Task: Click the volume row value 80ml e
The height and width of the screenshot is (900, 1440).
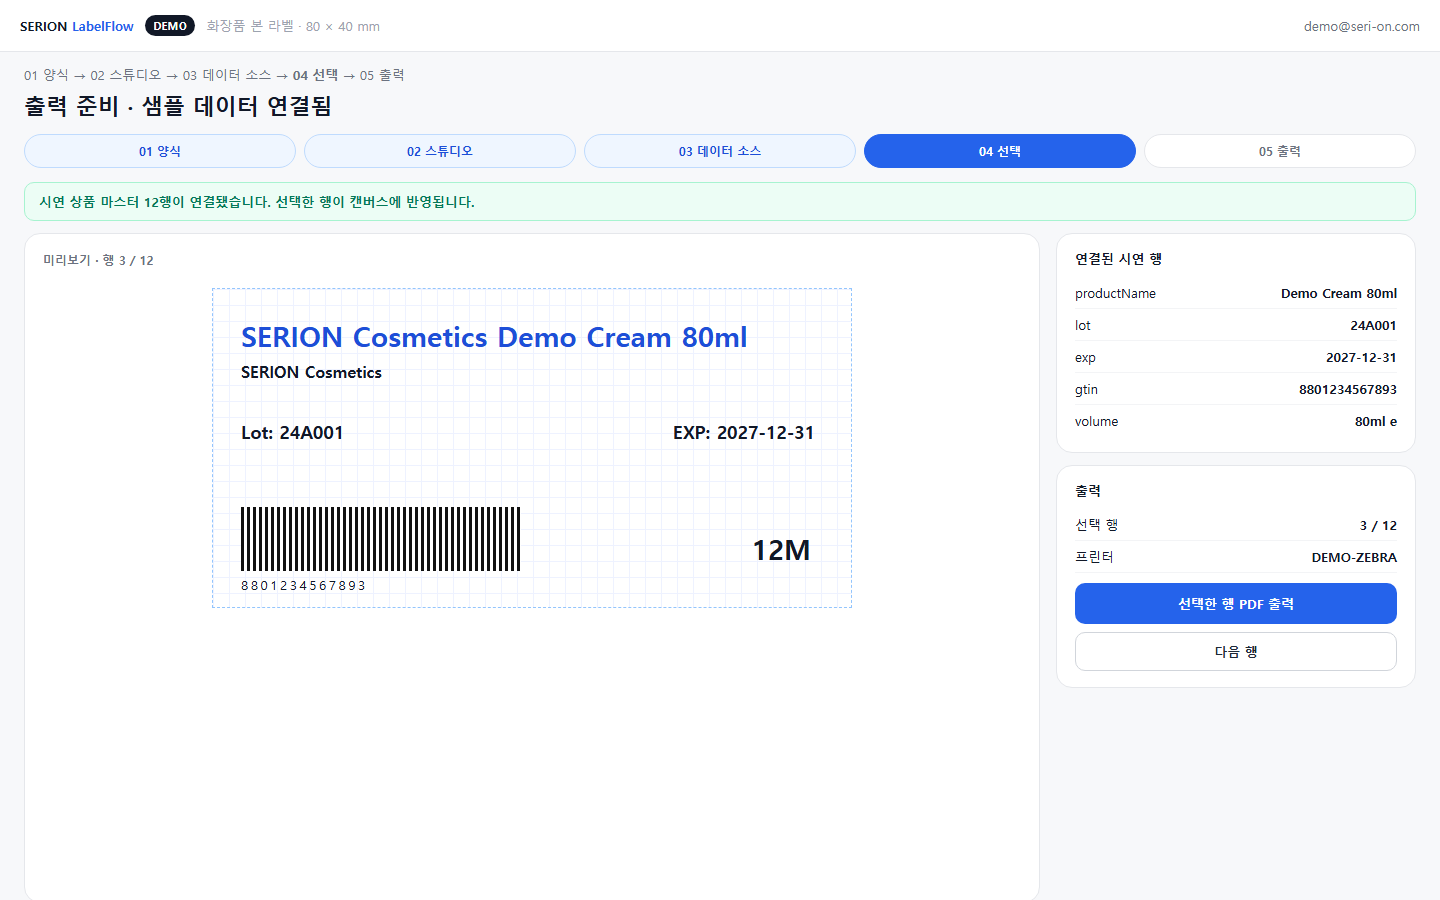Action: click(1376, 421)
